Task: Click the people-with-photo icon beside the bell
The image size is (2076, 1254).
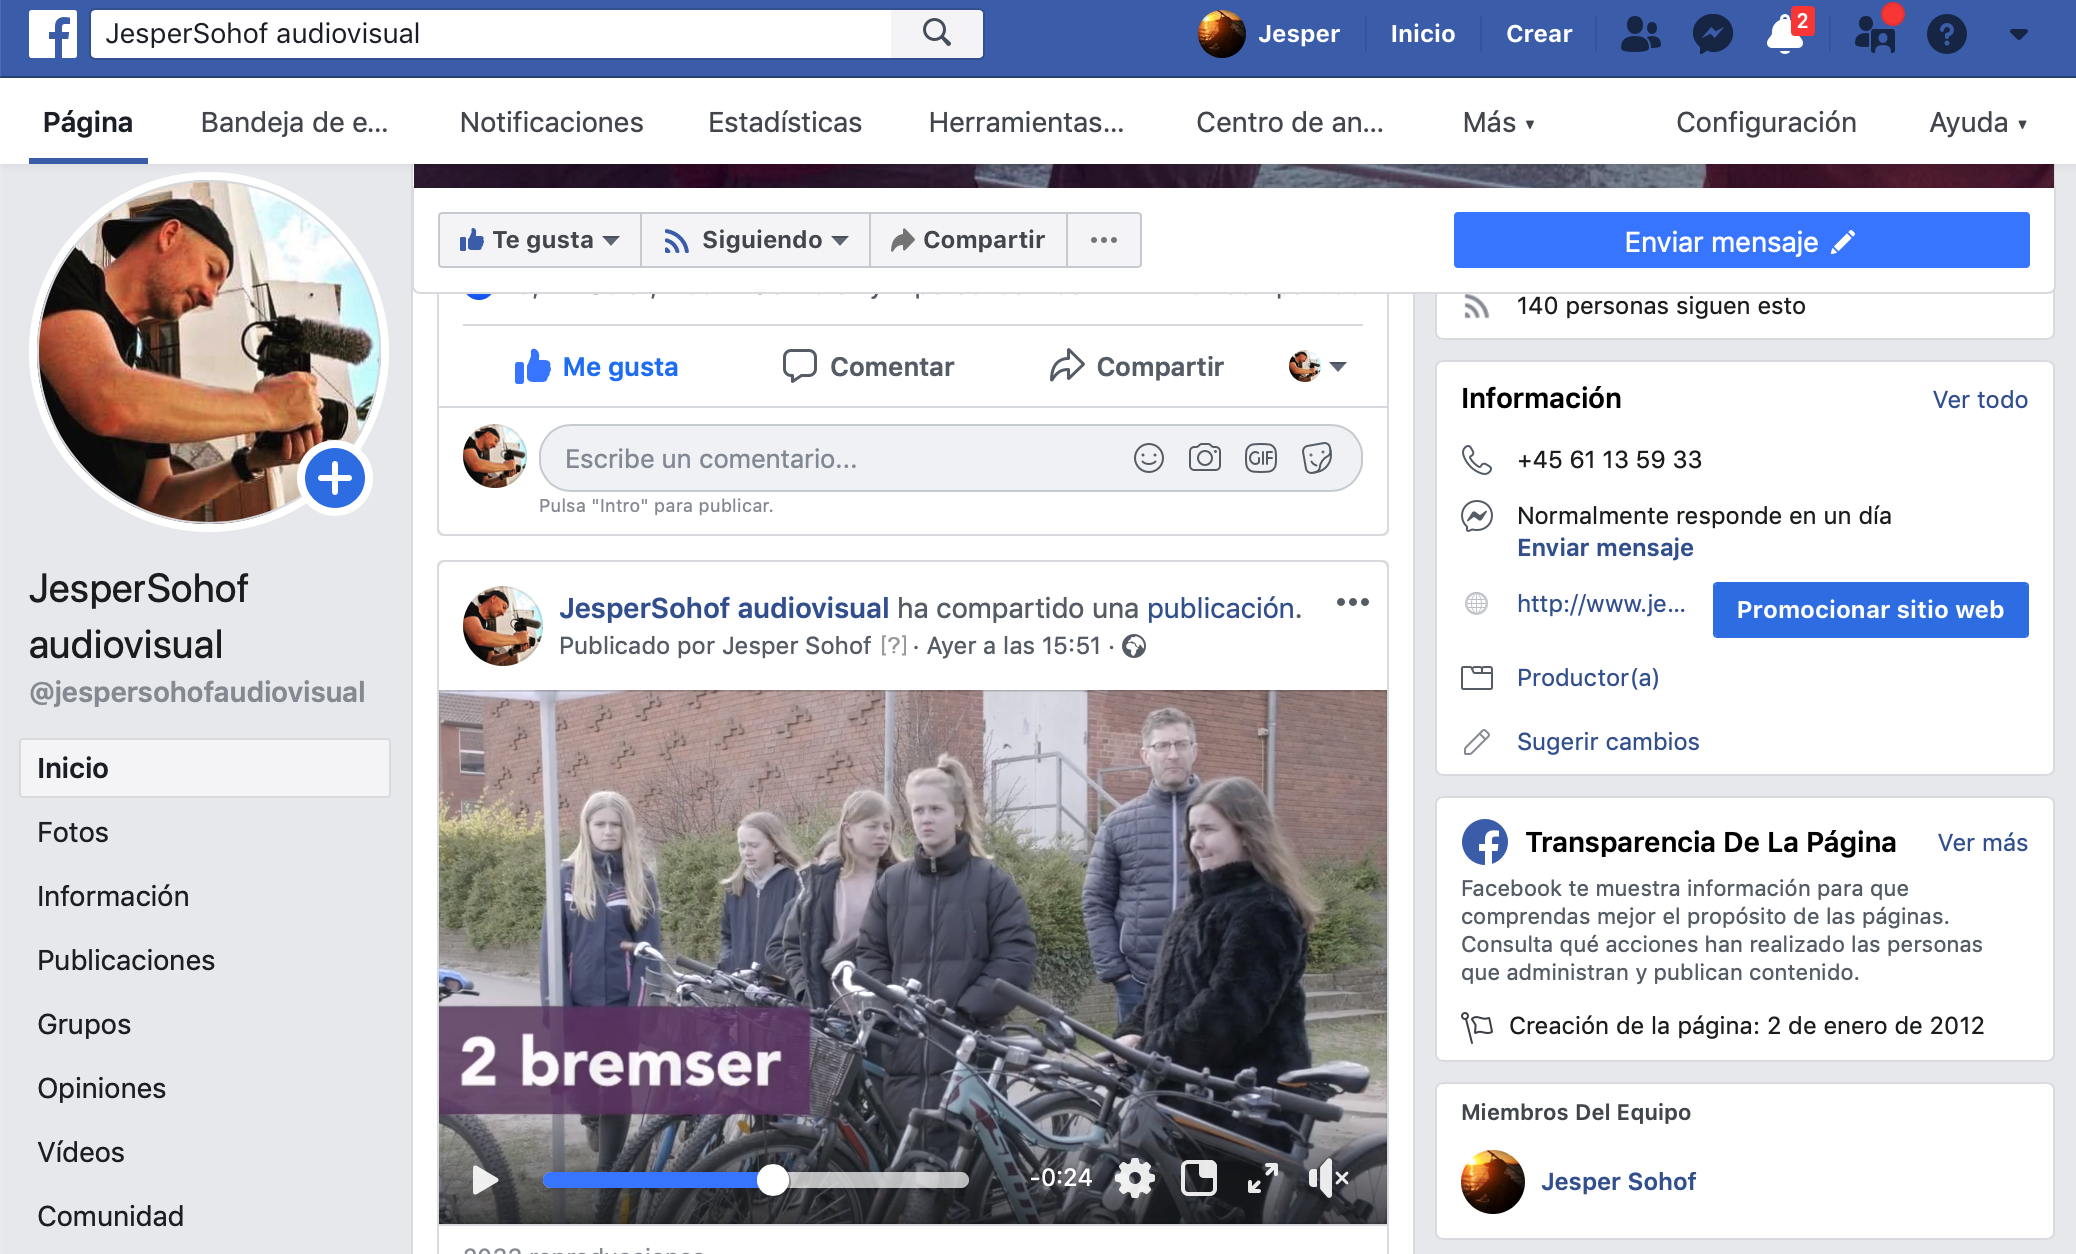Action: click(1875, 34)
